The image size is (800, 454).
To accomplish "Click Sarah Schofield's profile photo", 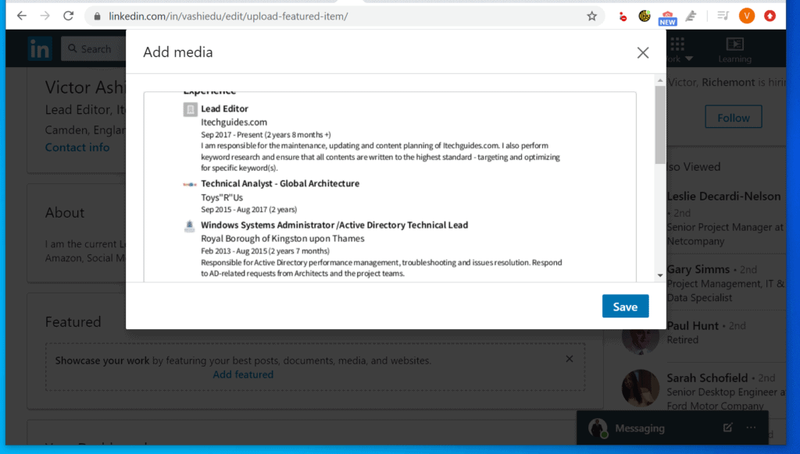I will (640, 388).
